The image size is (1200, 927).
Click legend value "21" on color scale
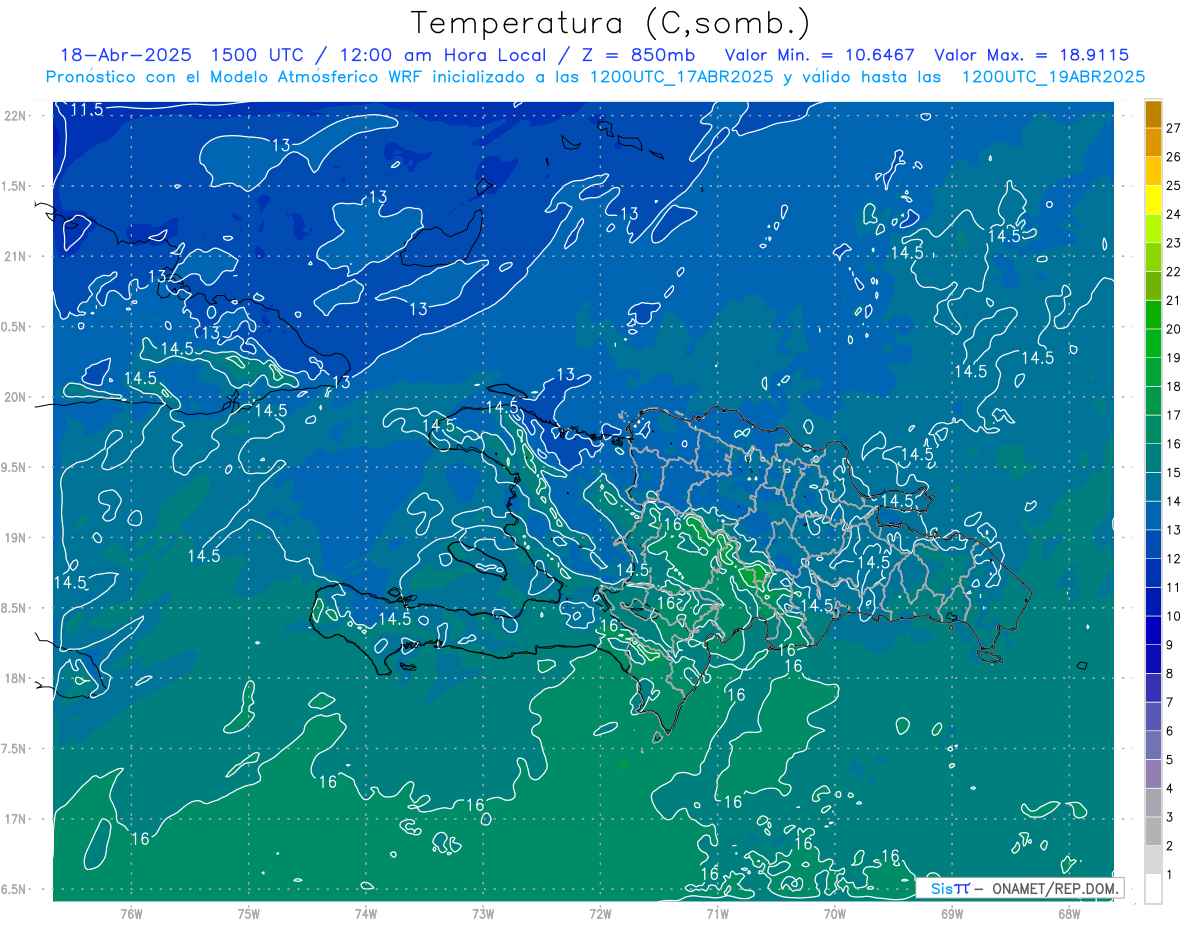pos(1174,301)
